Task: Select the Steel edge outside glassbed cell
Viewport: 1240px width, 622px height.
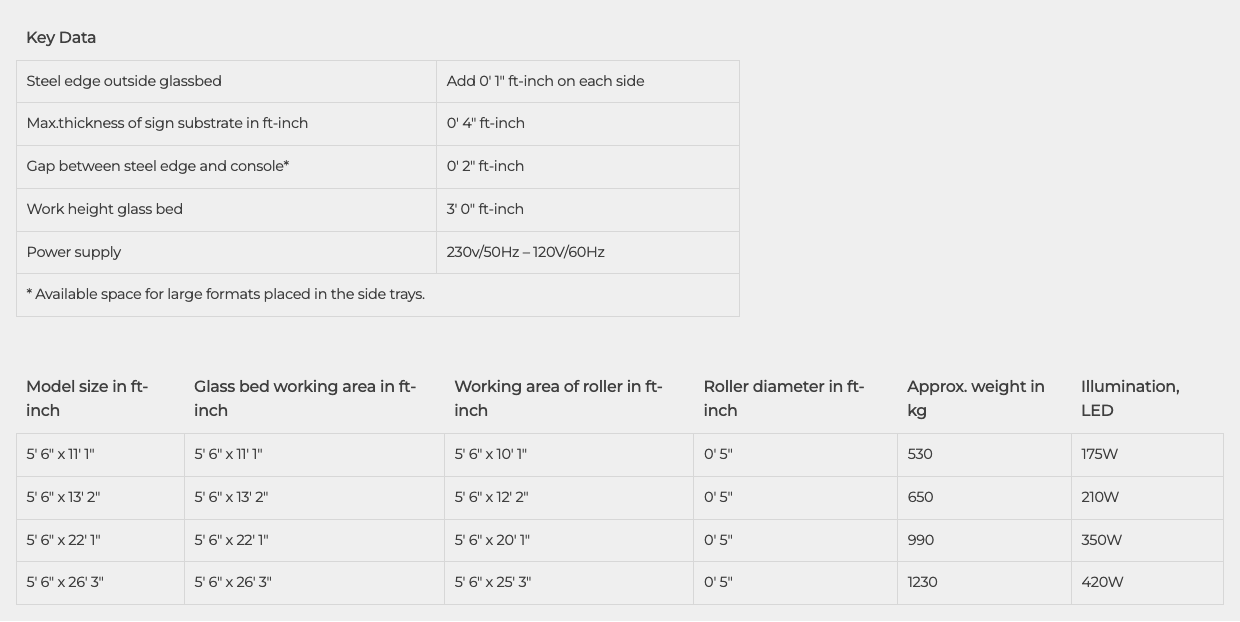Action: pos(227,81)
